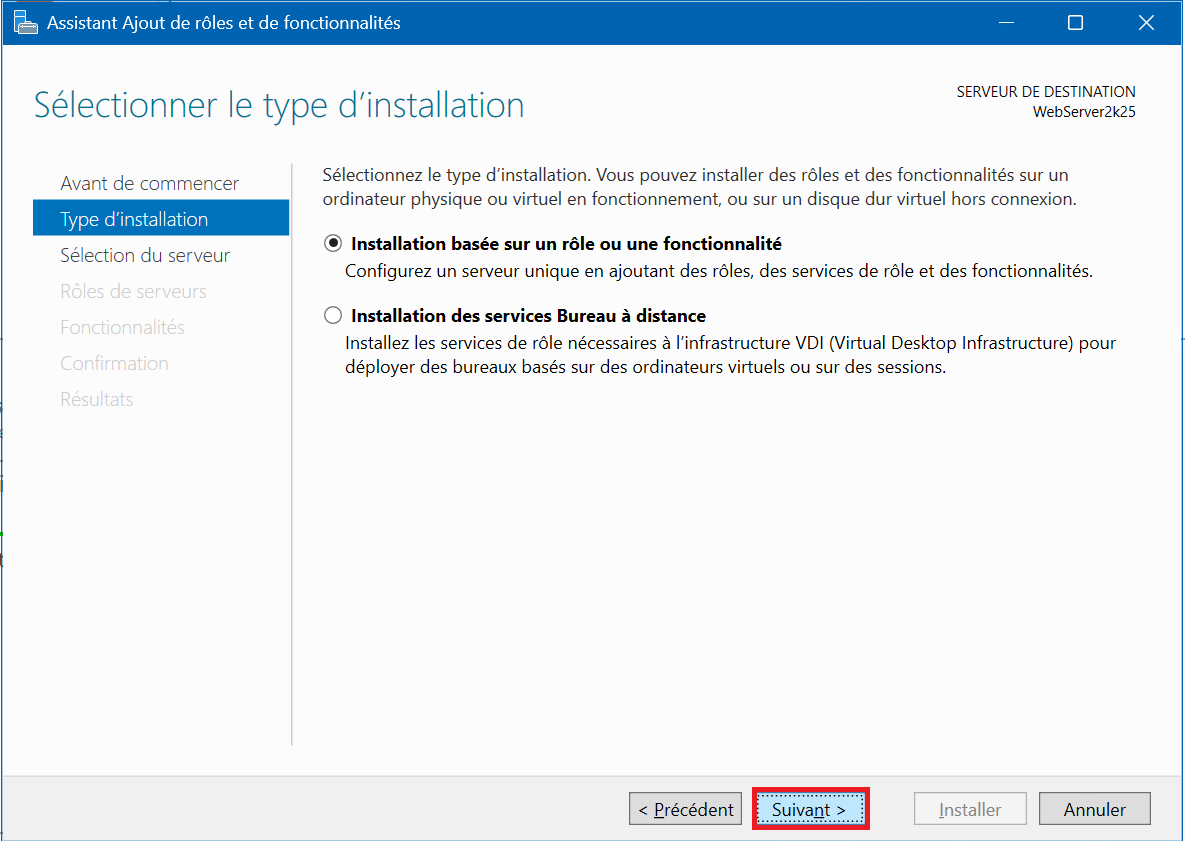Click the 'Rôles de serveurs' sidebar step

pos(133,291)
